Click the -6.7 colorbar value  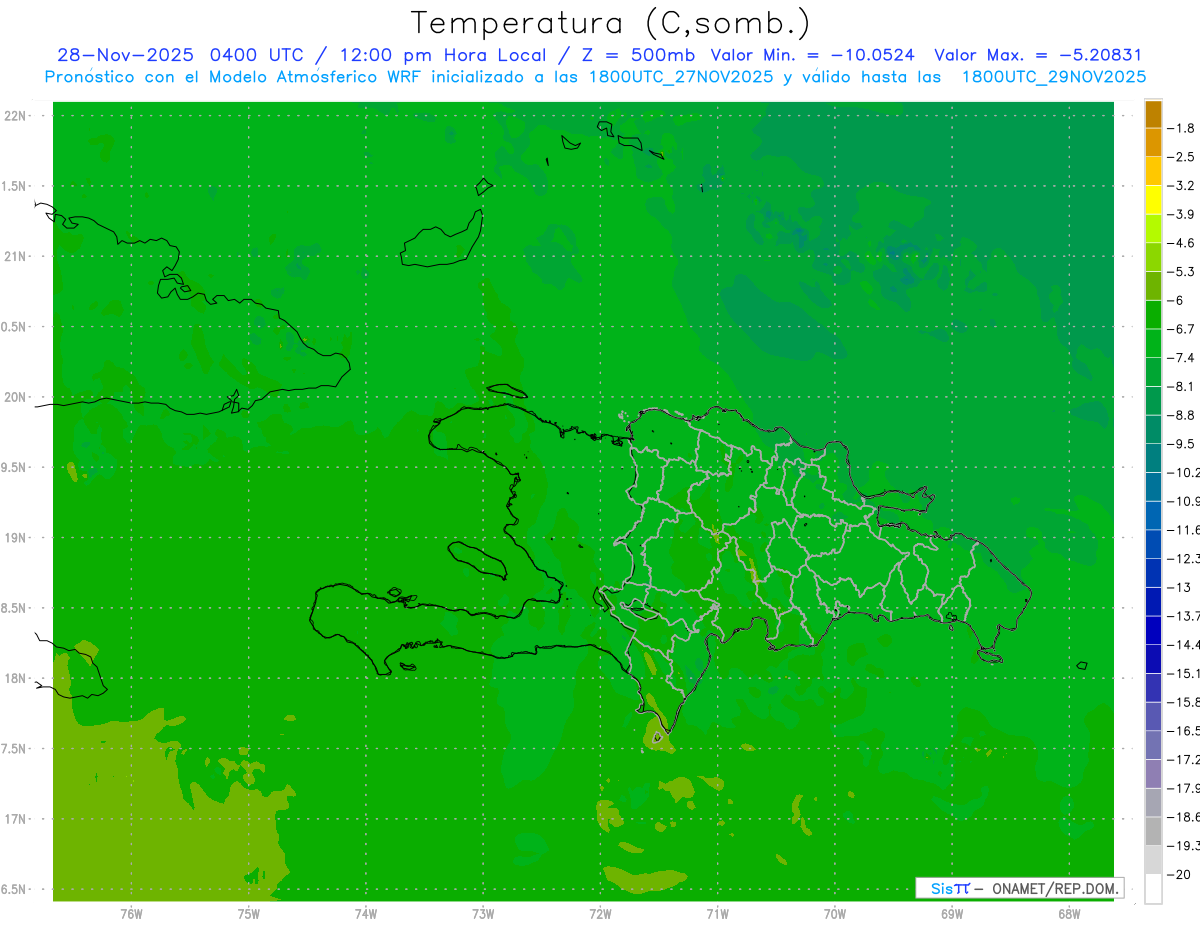pos(1181,329)
